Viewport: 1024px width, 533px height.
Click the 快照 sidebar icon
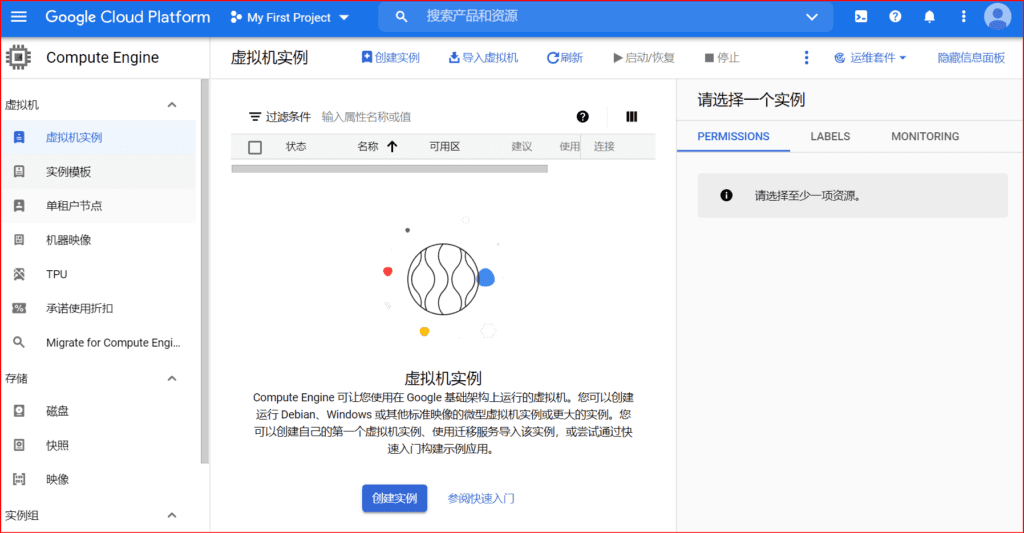[x=19, y=445]
